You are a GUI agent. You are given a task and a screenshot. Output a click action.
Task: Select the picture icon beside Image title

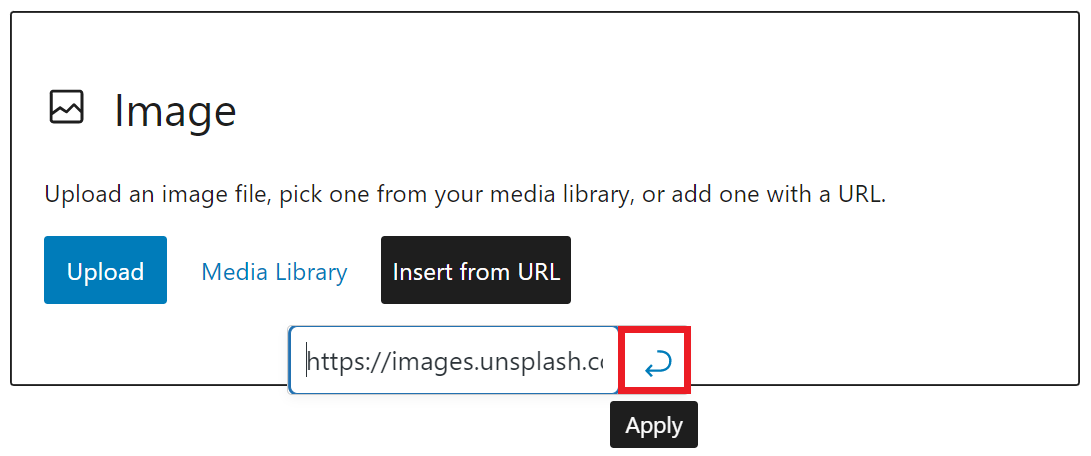coord(67,107)
